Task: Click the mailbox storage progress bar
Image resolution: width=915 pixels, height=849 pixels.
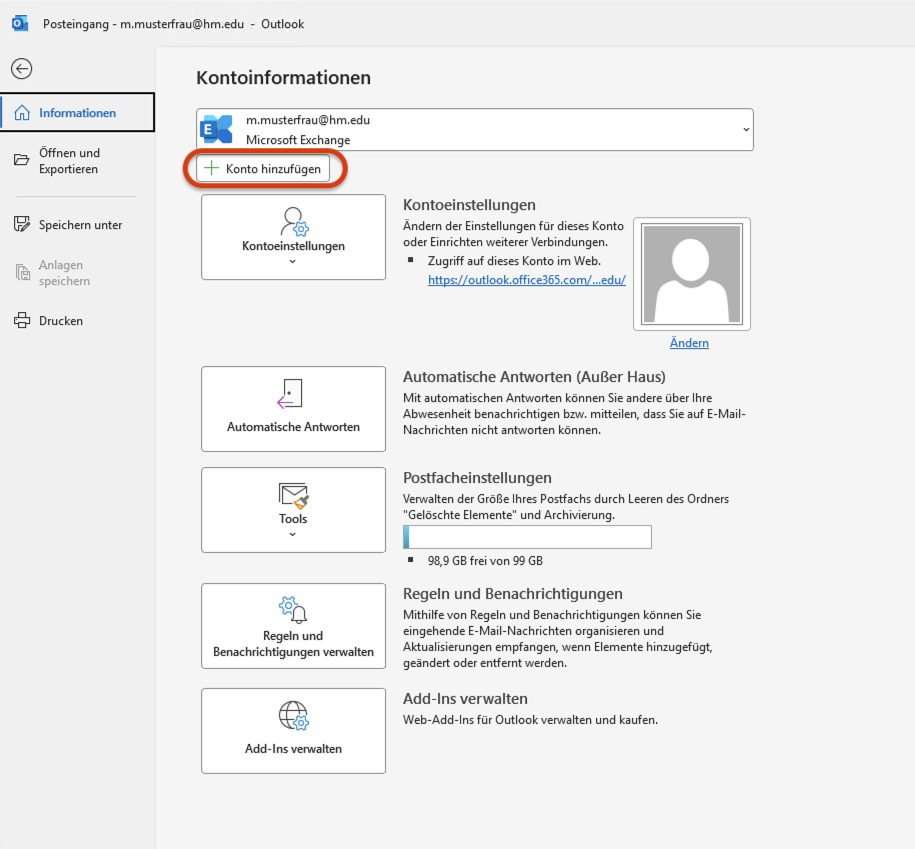Action: click(527, 537)
